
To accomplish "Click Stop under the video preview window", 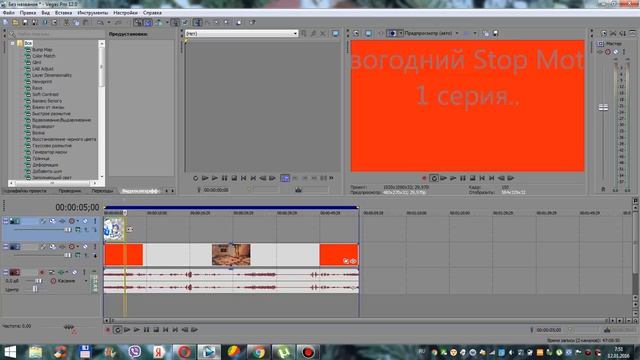I will [x=472, y=178].
